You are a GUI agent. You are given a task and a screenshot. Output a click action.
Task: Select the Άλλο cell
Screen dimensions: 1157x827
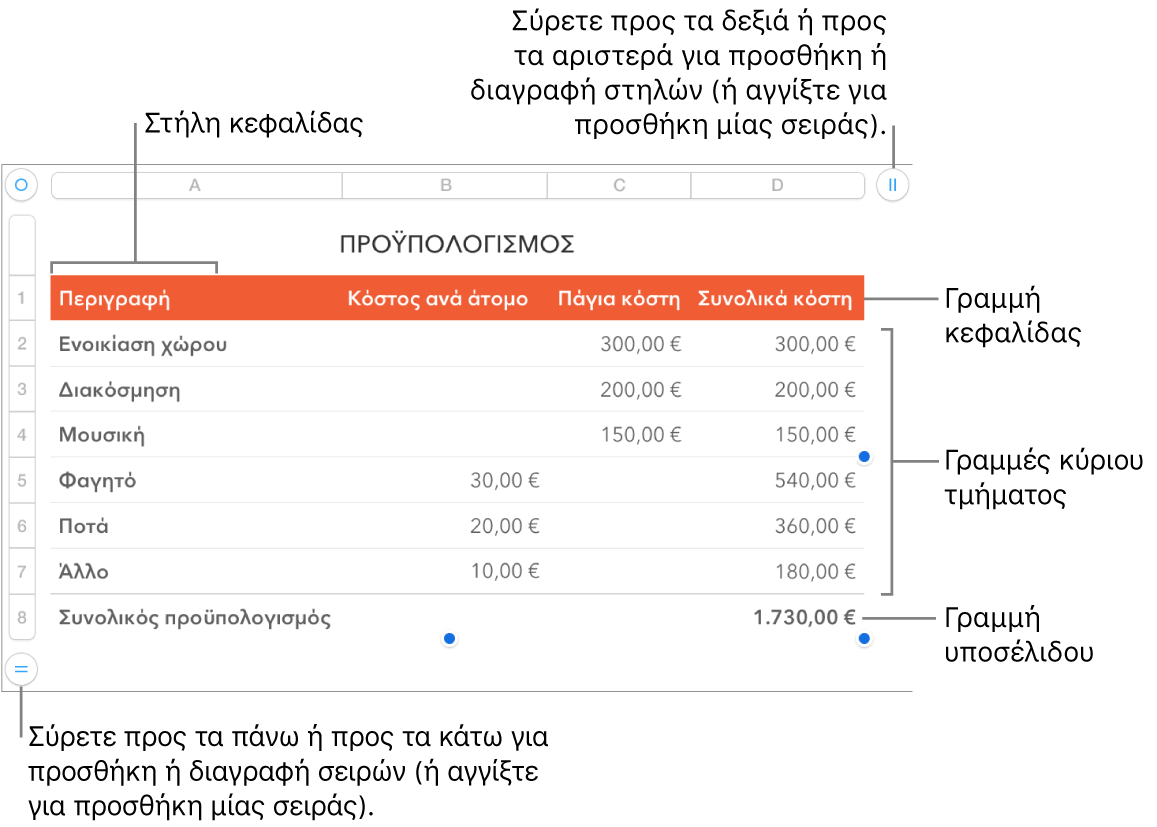196,572
